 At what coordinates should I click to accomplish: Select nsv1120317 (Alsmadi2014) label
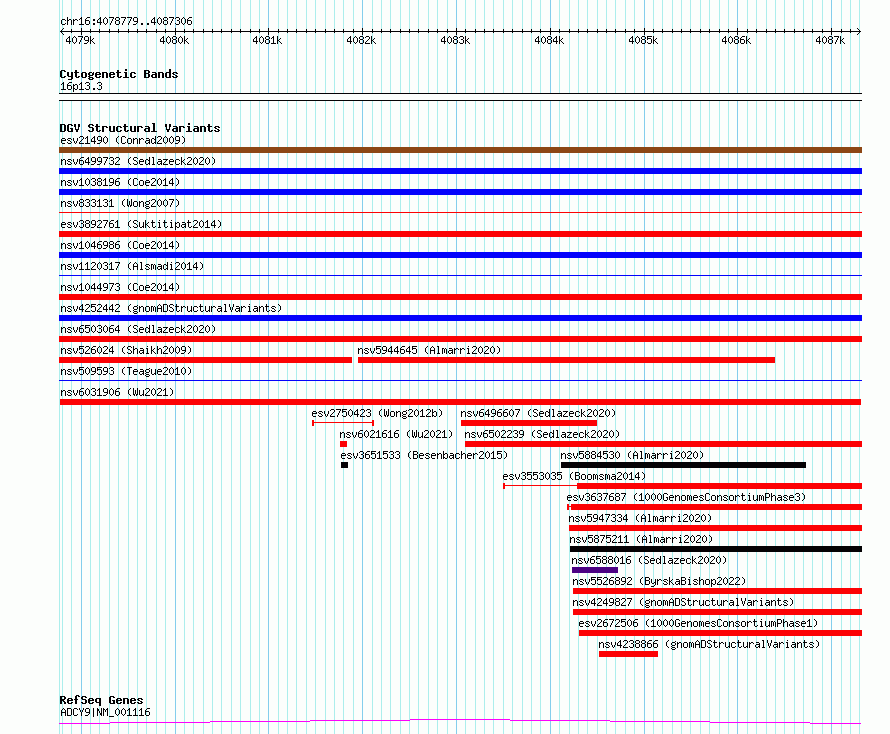coord(132,266)
